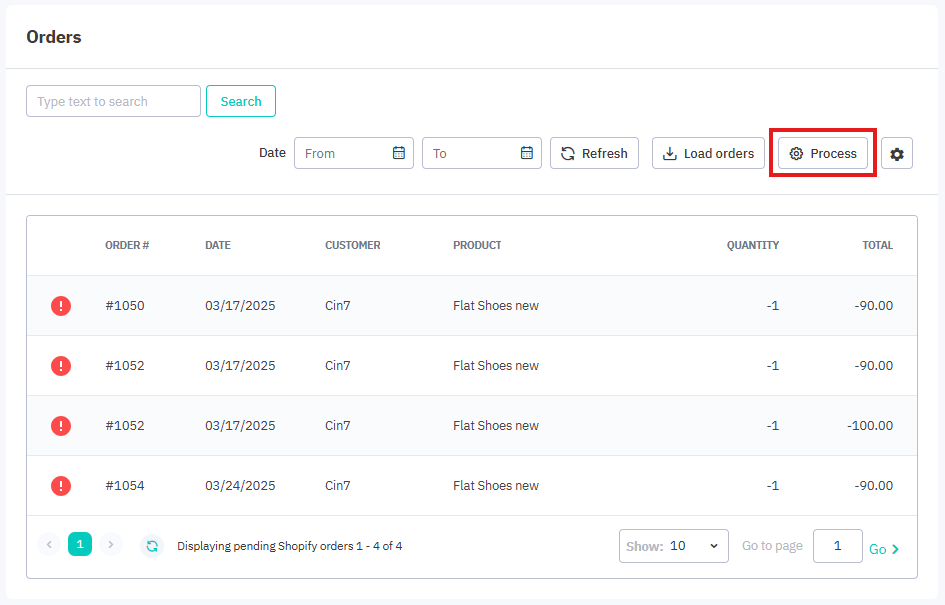Focus the search text field
The width and height of the screenshot is (945, 605).
click(113, 101)
